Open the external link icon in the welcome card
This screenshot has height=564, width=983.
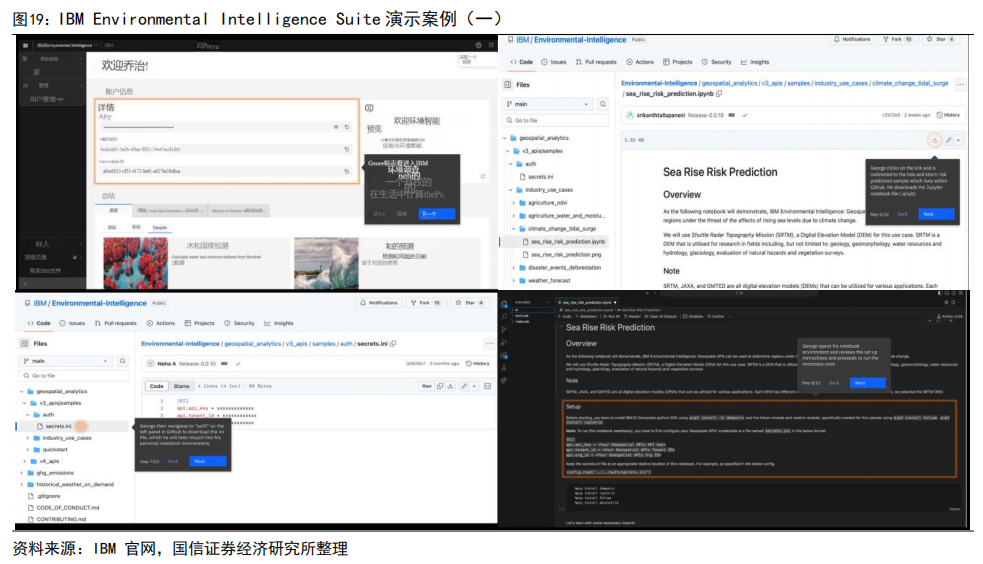pos(483,176)
